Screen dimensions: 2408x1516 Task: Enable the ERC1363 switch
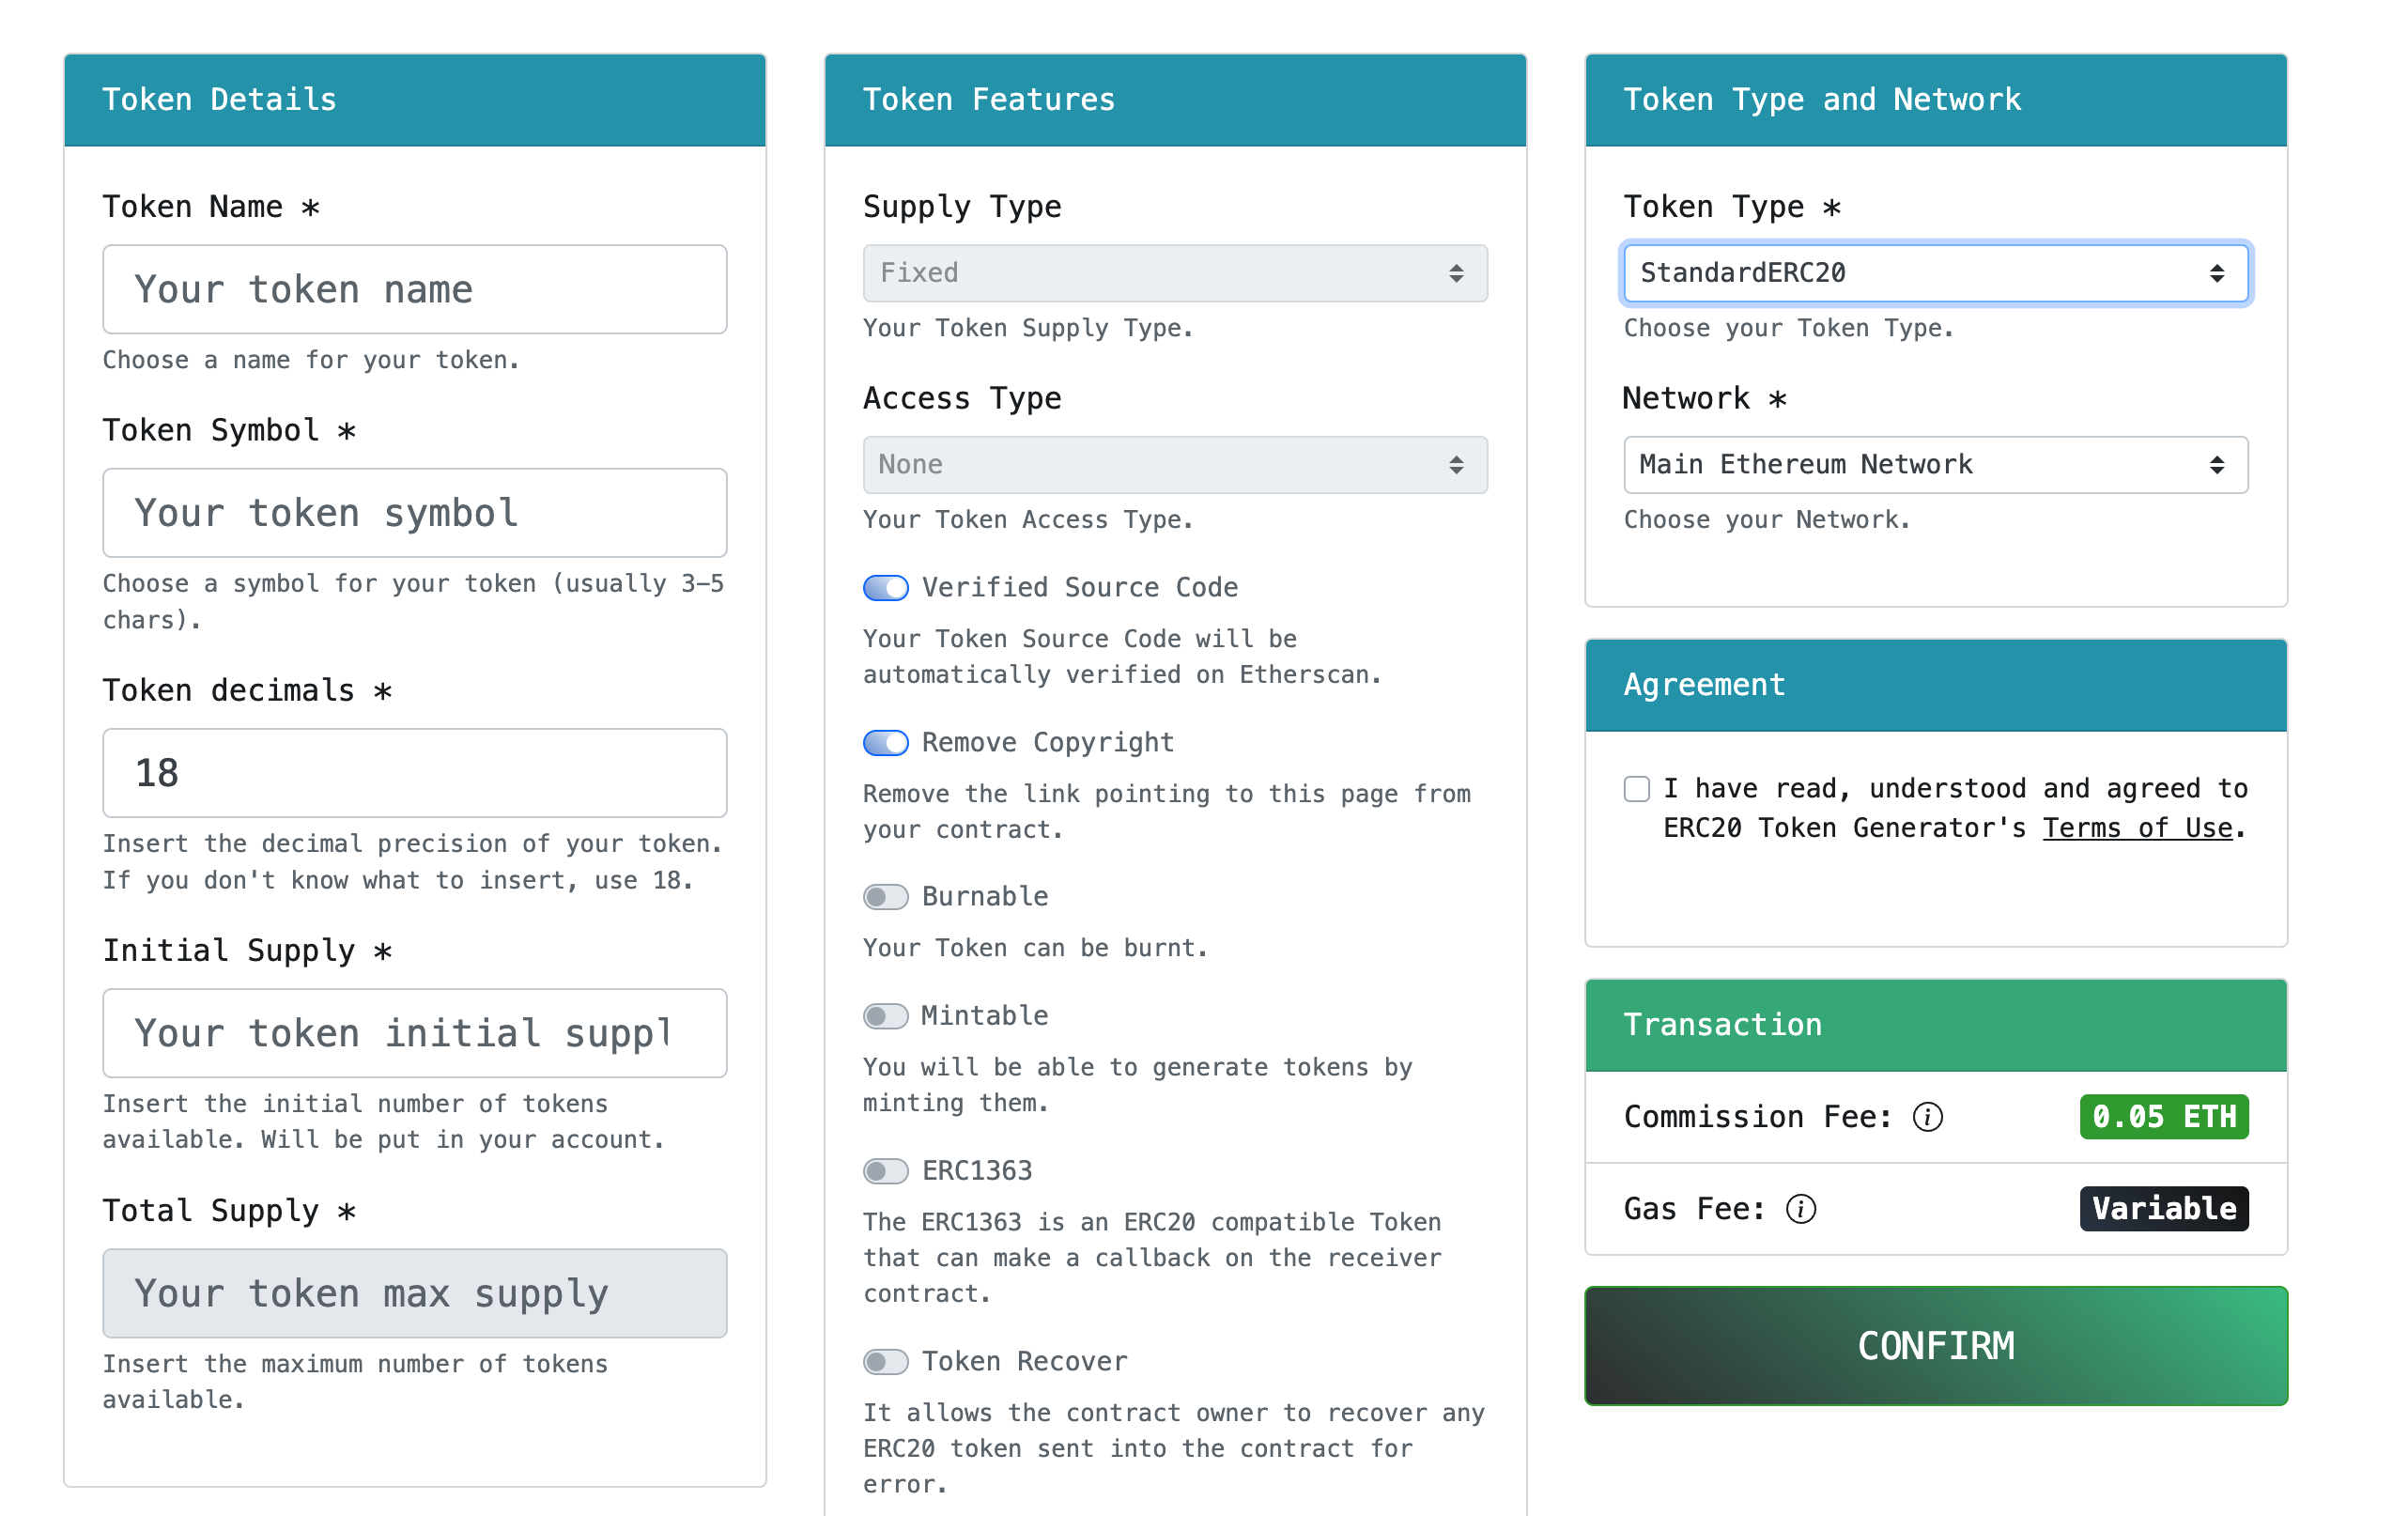coord(885,1170)
